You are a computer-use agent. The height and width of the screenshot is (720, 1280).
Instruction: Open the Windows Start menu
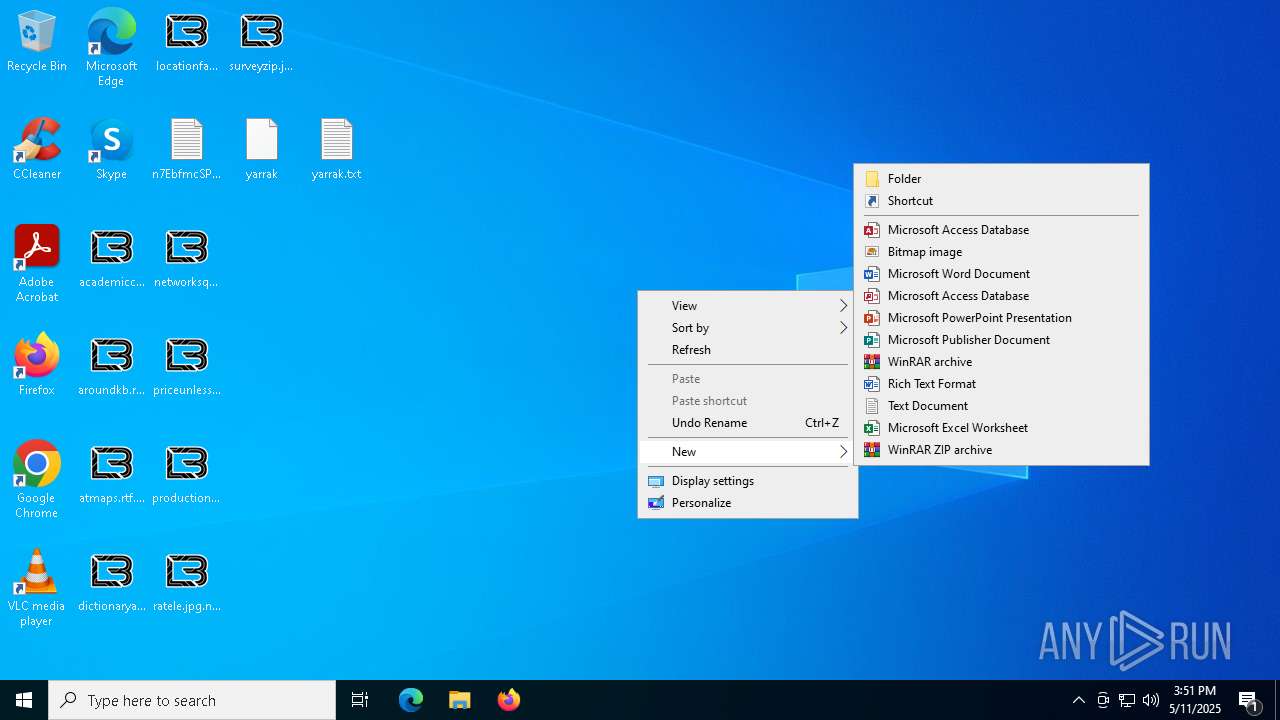pyautogui.click(x=24, y=700)
